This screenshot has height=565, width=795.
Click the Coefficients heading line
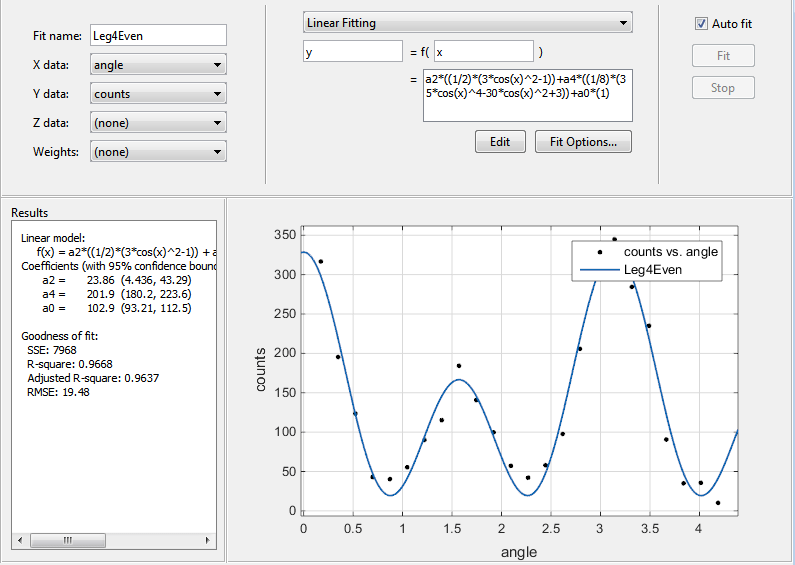click(119, 266)
